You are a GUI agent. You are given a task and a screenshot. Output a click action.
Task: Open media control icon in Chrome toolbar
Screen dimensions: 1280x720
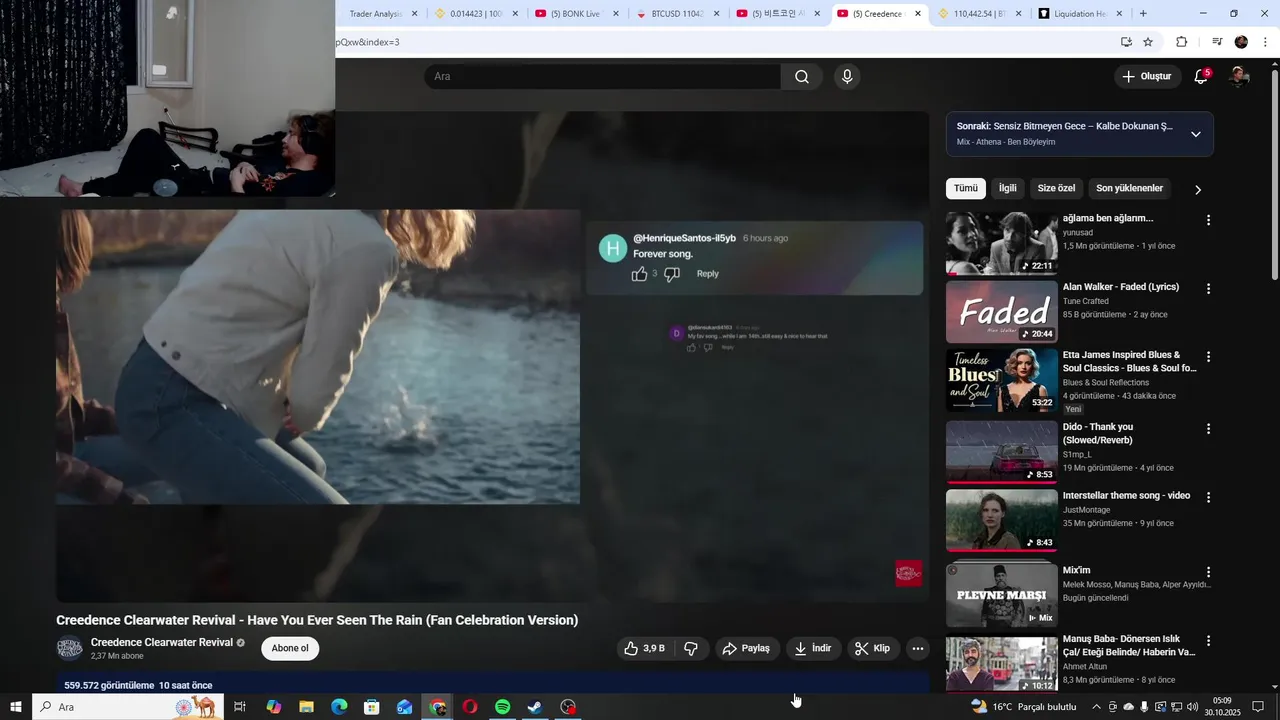(x=1217, y=42)
